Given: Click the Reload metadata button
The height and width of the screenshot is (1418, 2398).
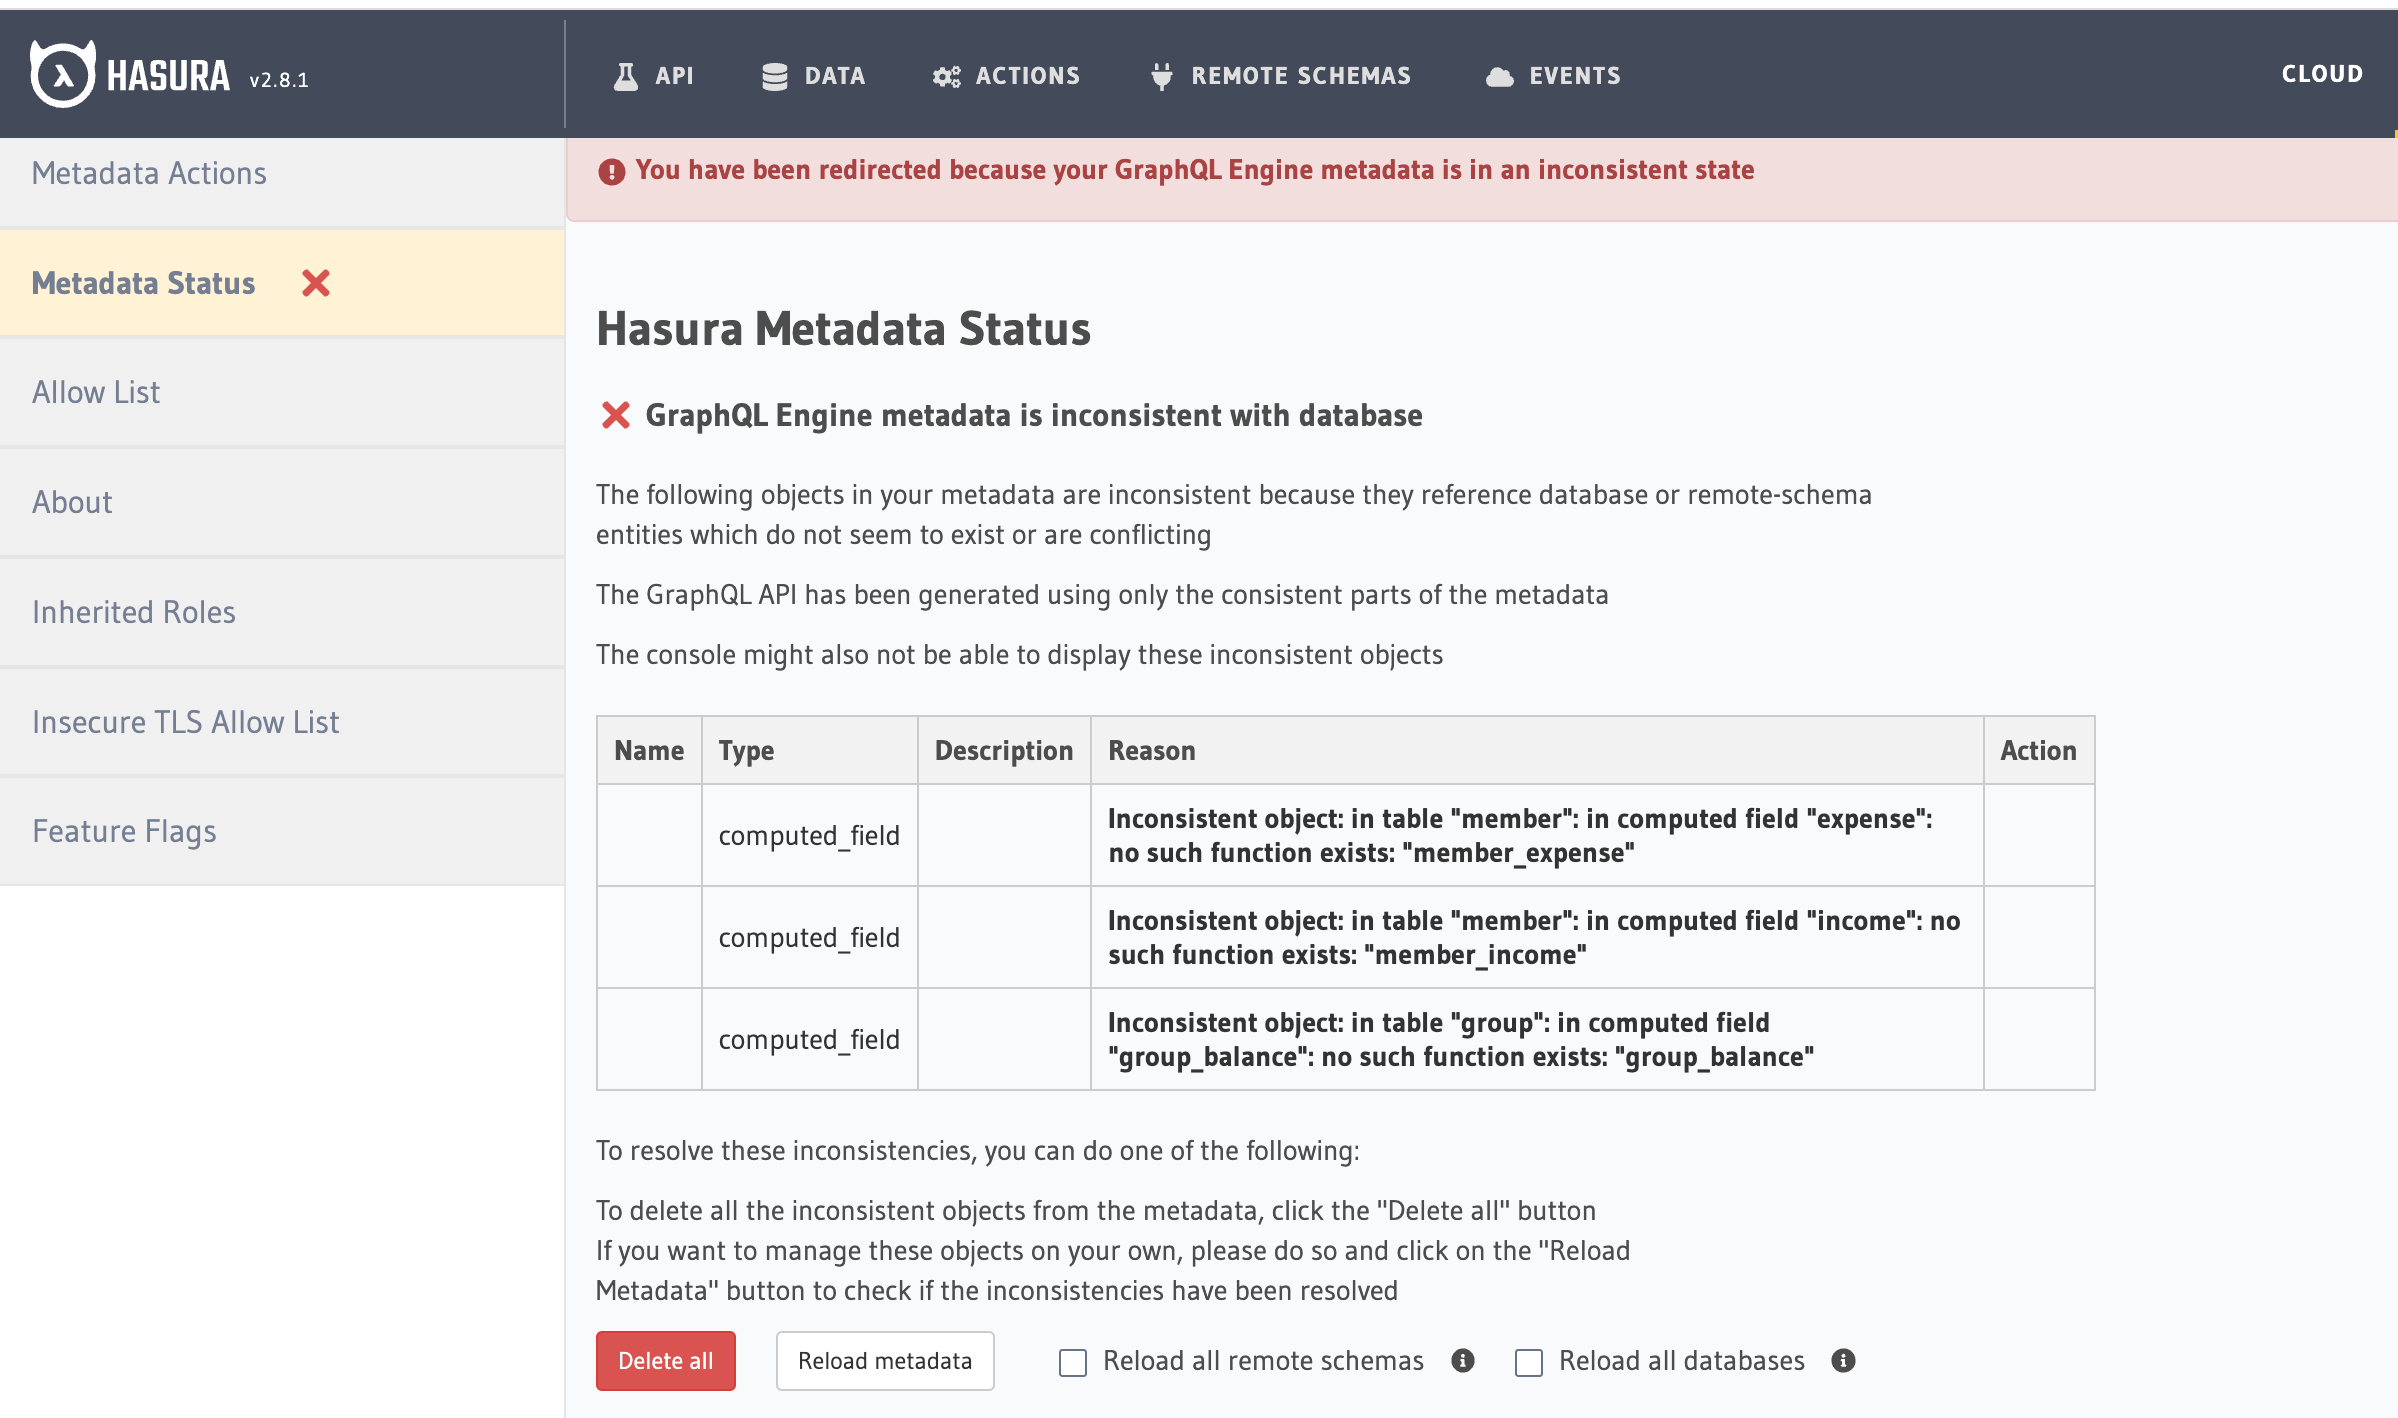Looking at the screenshot, I should tap(885, 1361).
